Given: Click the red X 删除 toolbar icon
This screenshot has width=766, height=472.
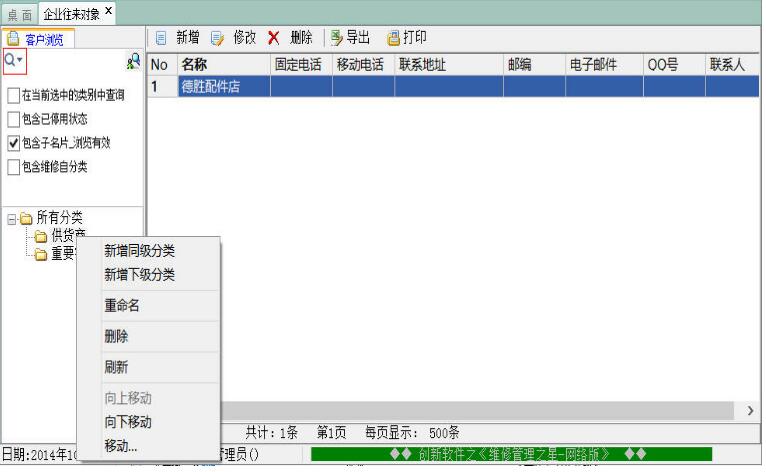Looking at the screenshot, I should pyautogui.click(x=274, y=38).
